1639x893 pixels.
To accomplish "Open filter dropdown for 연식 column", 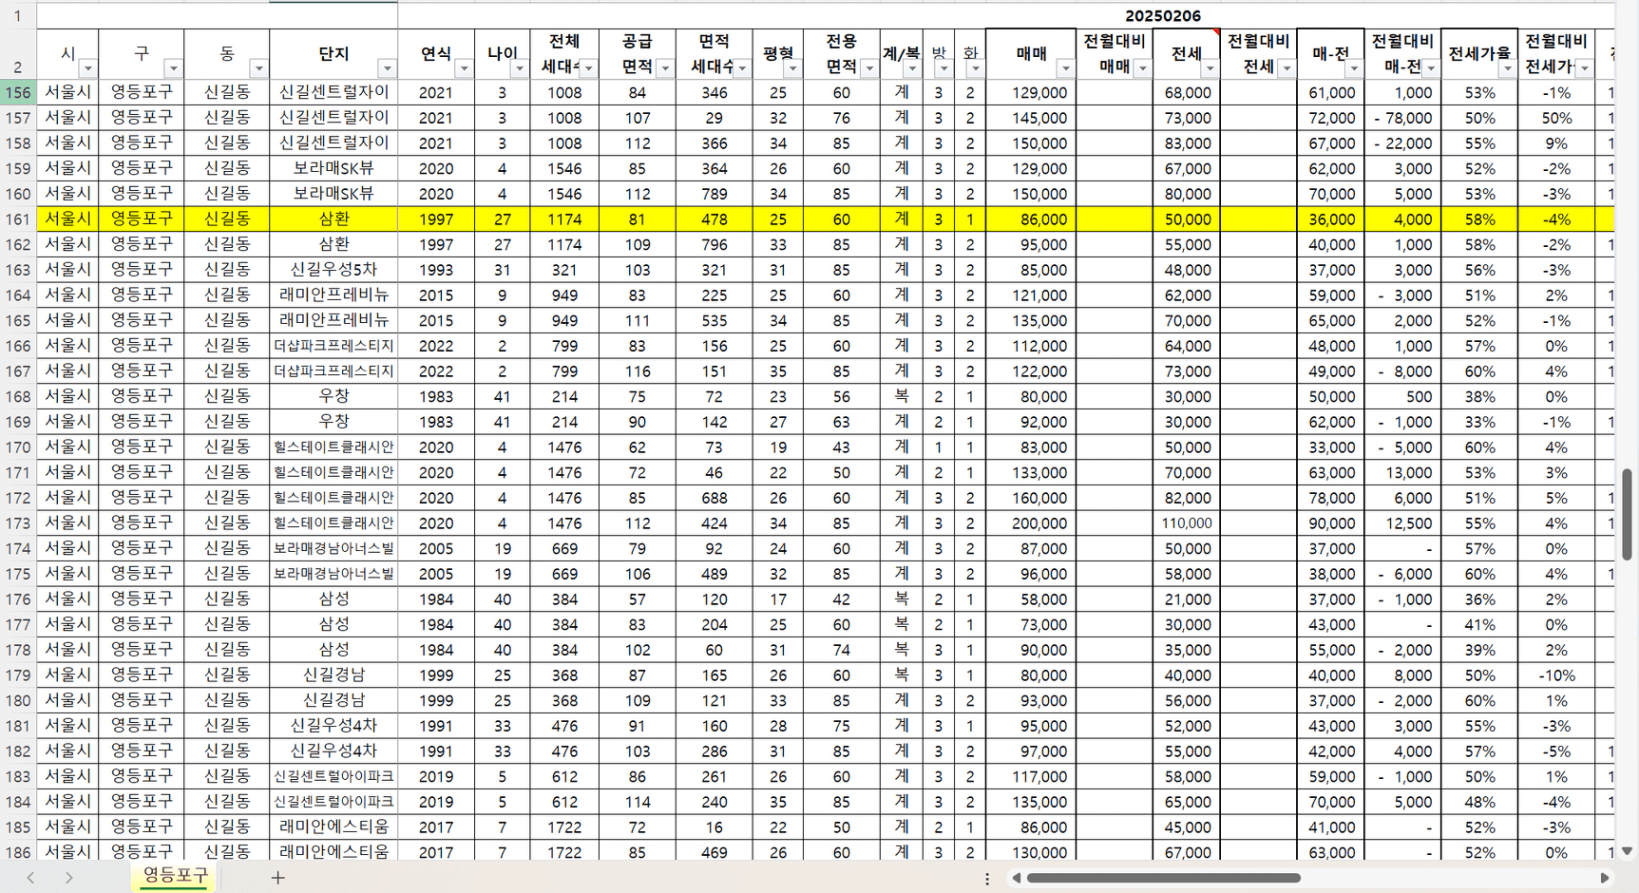I will pyautogui.click(x=463, y=68).
